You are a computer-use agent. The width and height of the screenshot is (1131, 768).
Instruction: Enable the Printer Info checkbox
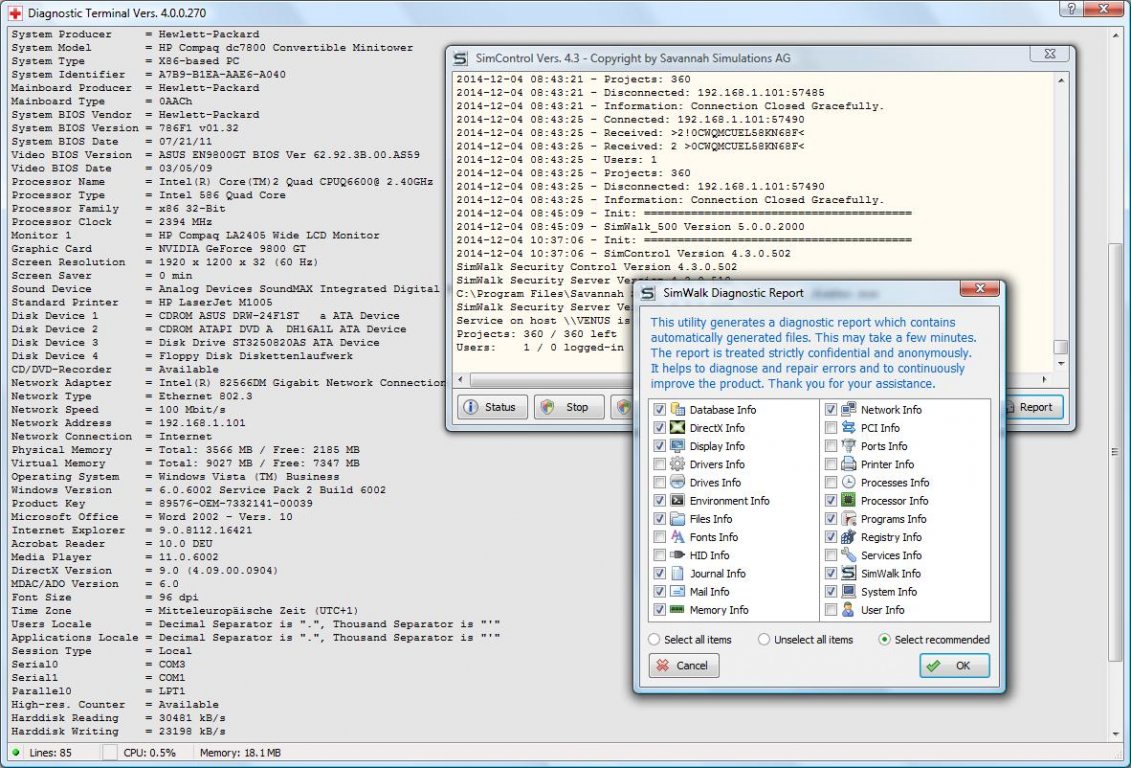831,464
